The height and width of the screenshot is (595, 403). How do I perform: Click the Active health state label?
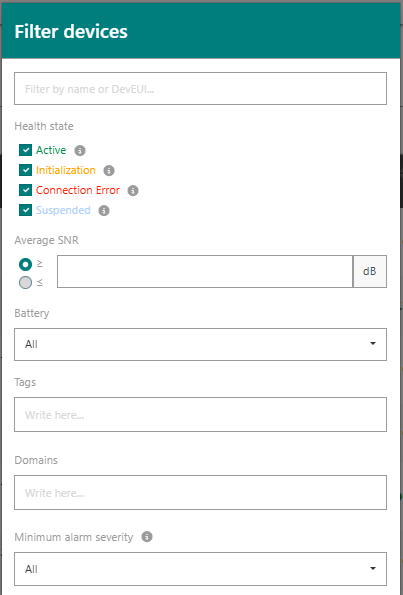point(51,150)
